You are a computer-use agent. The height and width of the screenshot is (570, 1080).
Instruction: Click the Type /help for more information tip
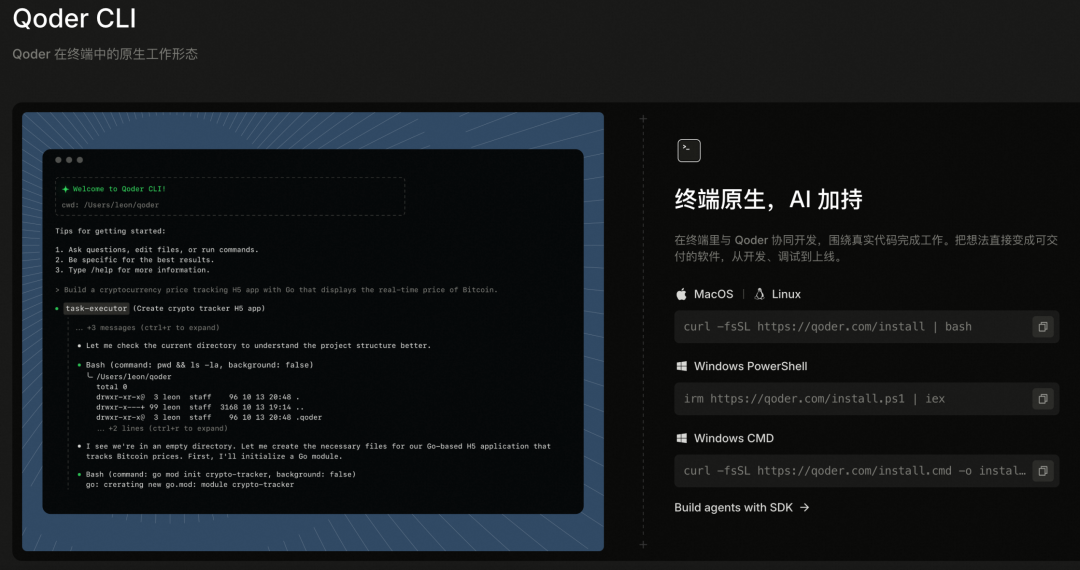[132, 270]
